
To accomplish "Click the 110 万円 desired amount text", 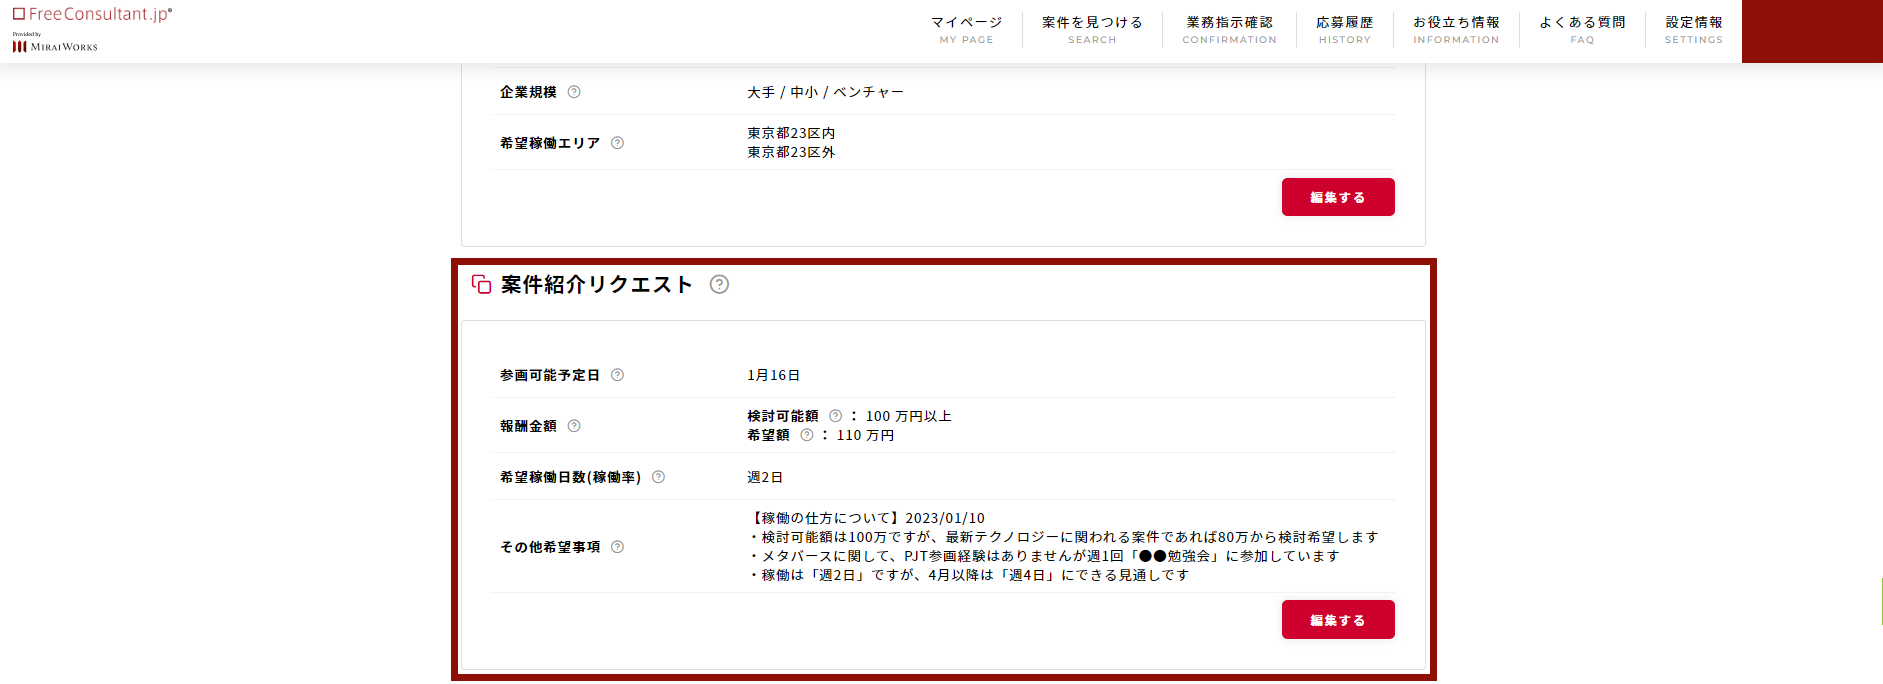I will coord(865,435).
